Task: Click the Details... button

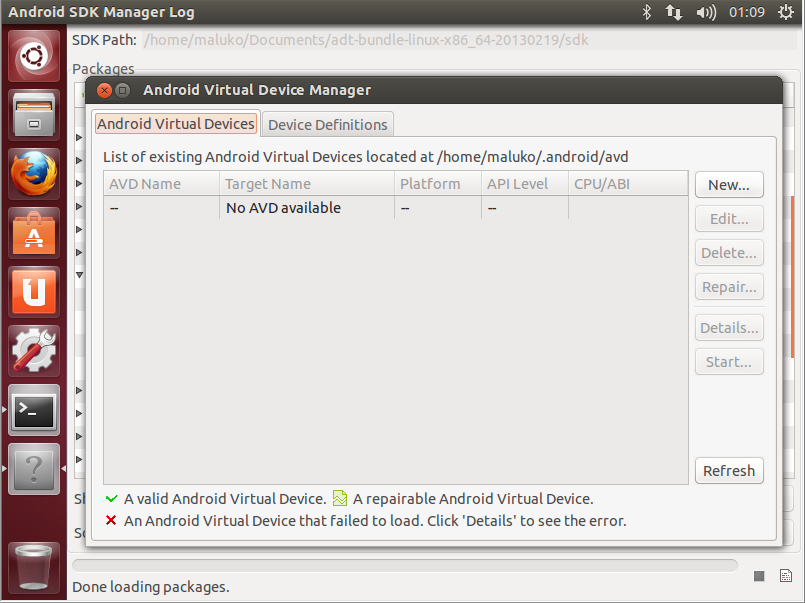Action: tap(729, 327)
